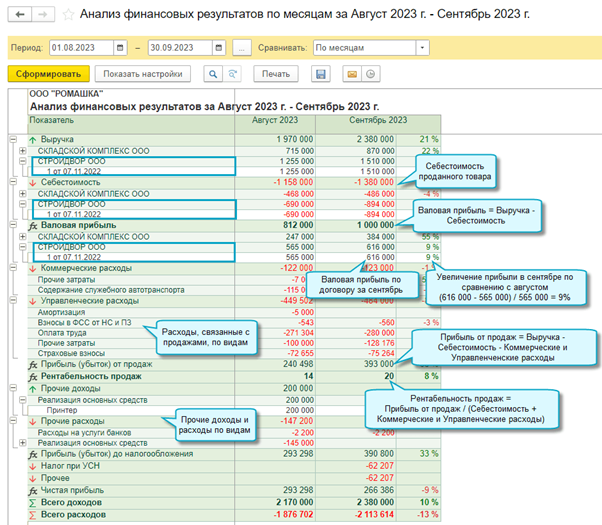Send report by email envelope icon

tap(352, 74)
